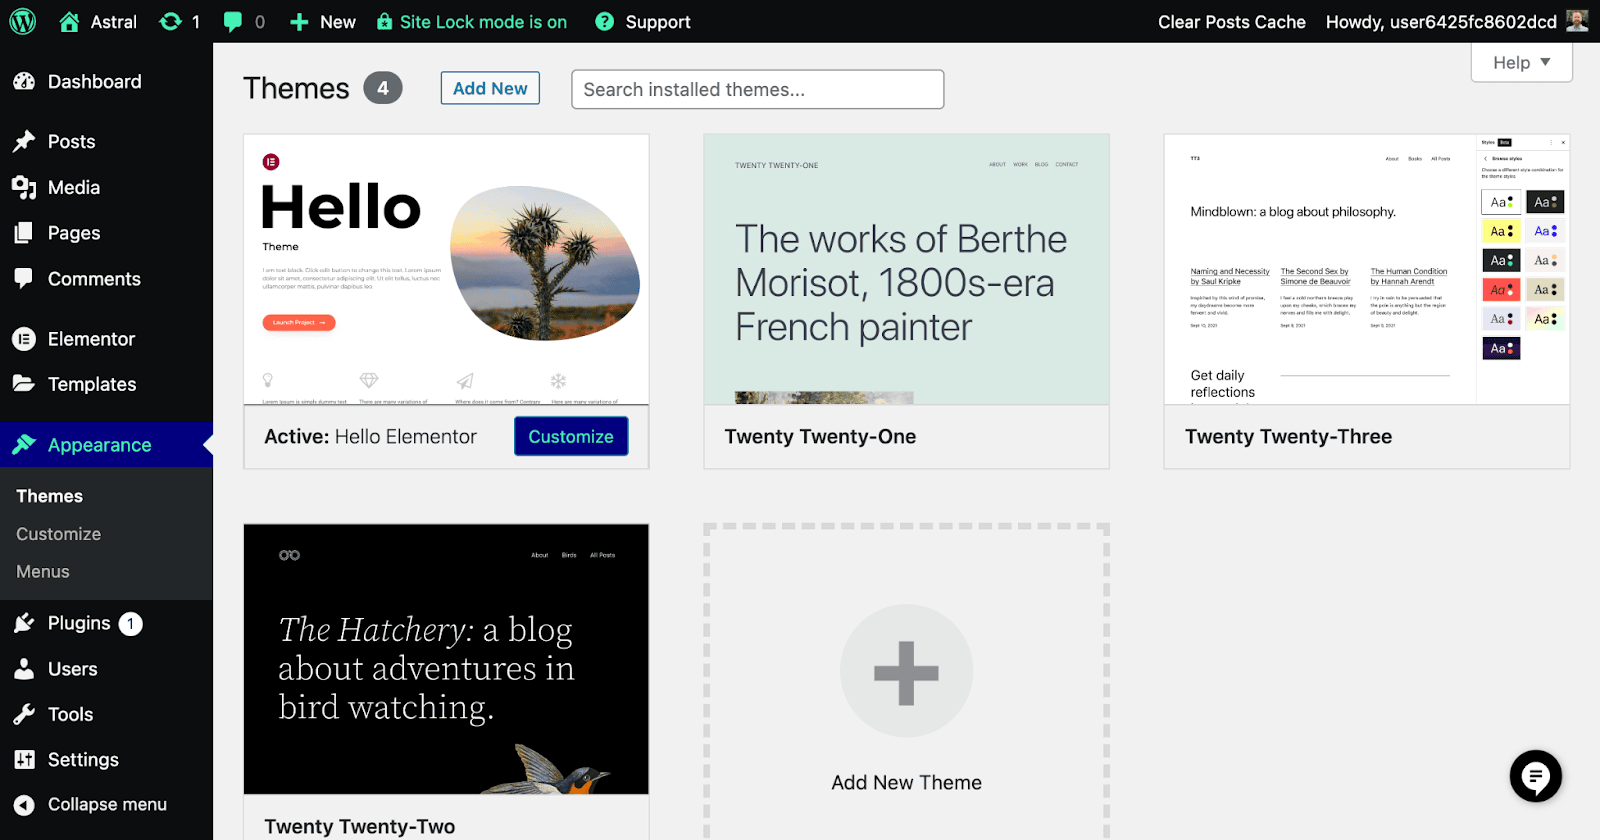Image resolution: width=1600 pixels, height=840 pixels.
Task: Open the New content menu
Action: (x=323, y=22)
